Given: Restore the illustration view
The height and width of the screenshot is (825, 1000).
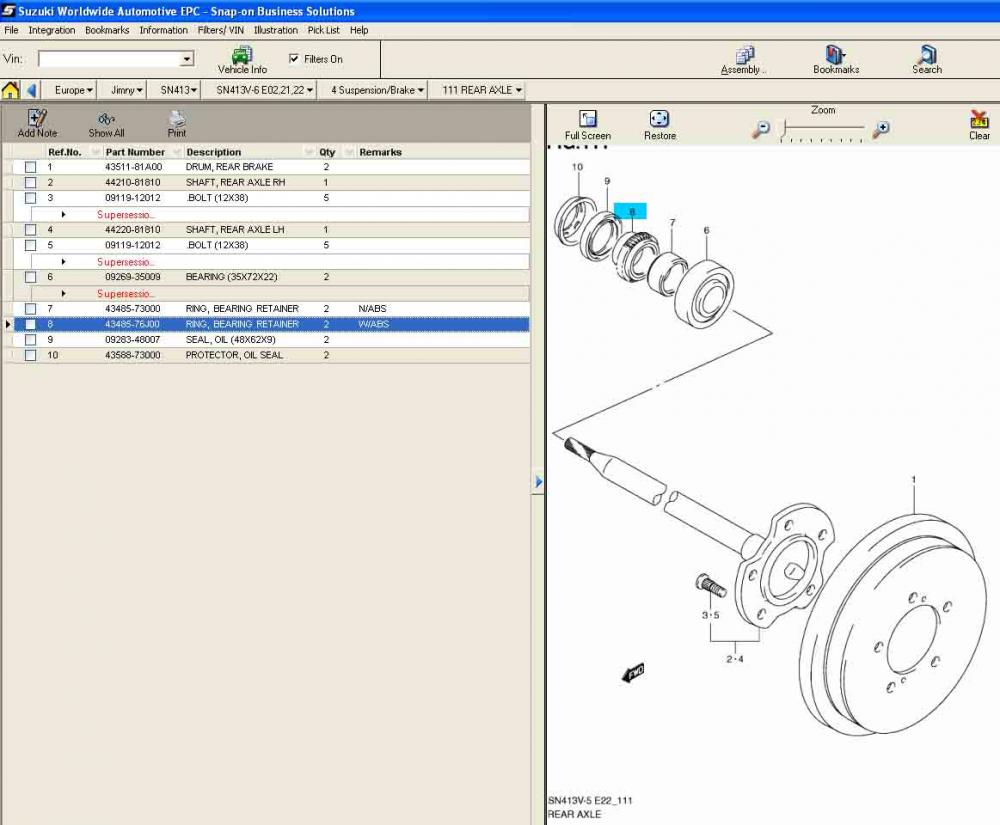Looking at the screenshot, I should coord(659,119).
